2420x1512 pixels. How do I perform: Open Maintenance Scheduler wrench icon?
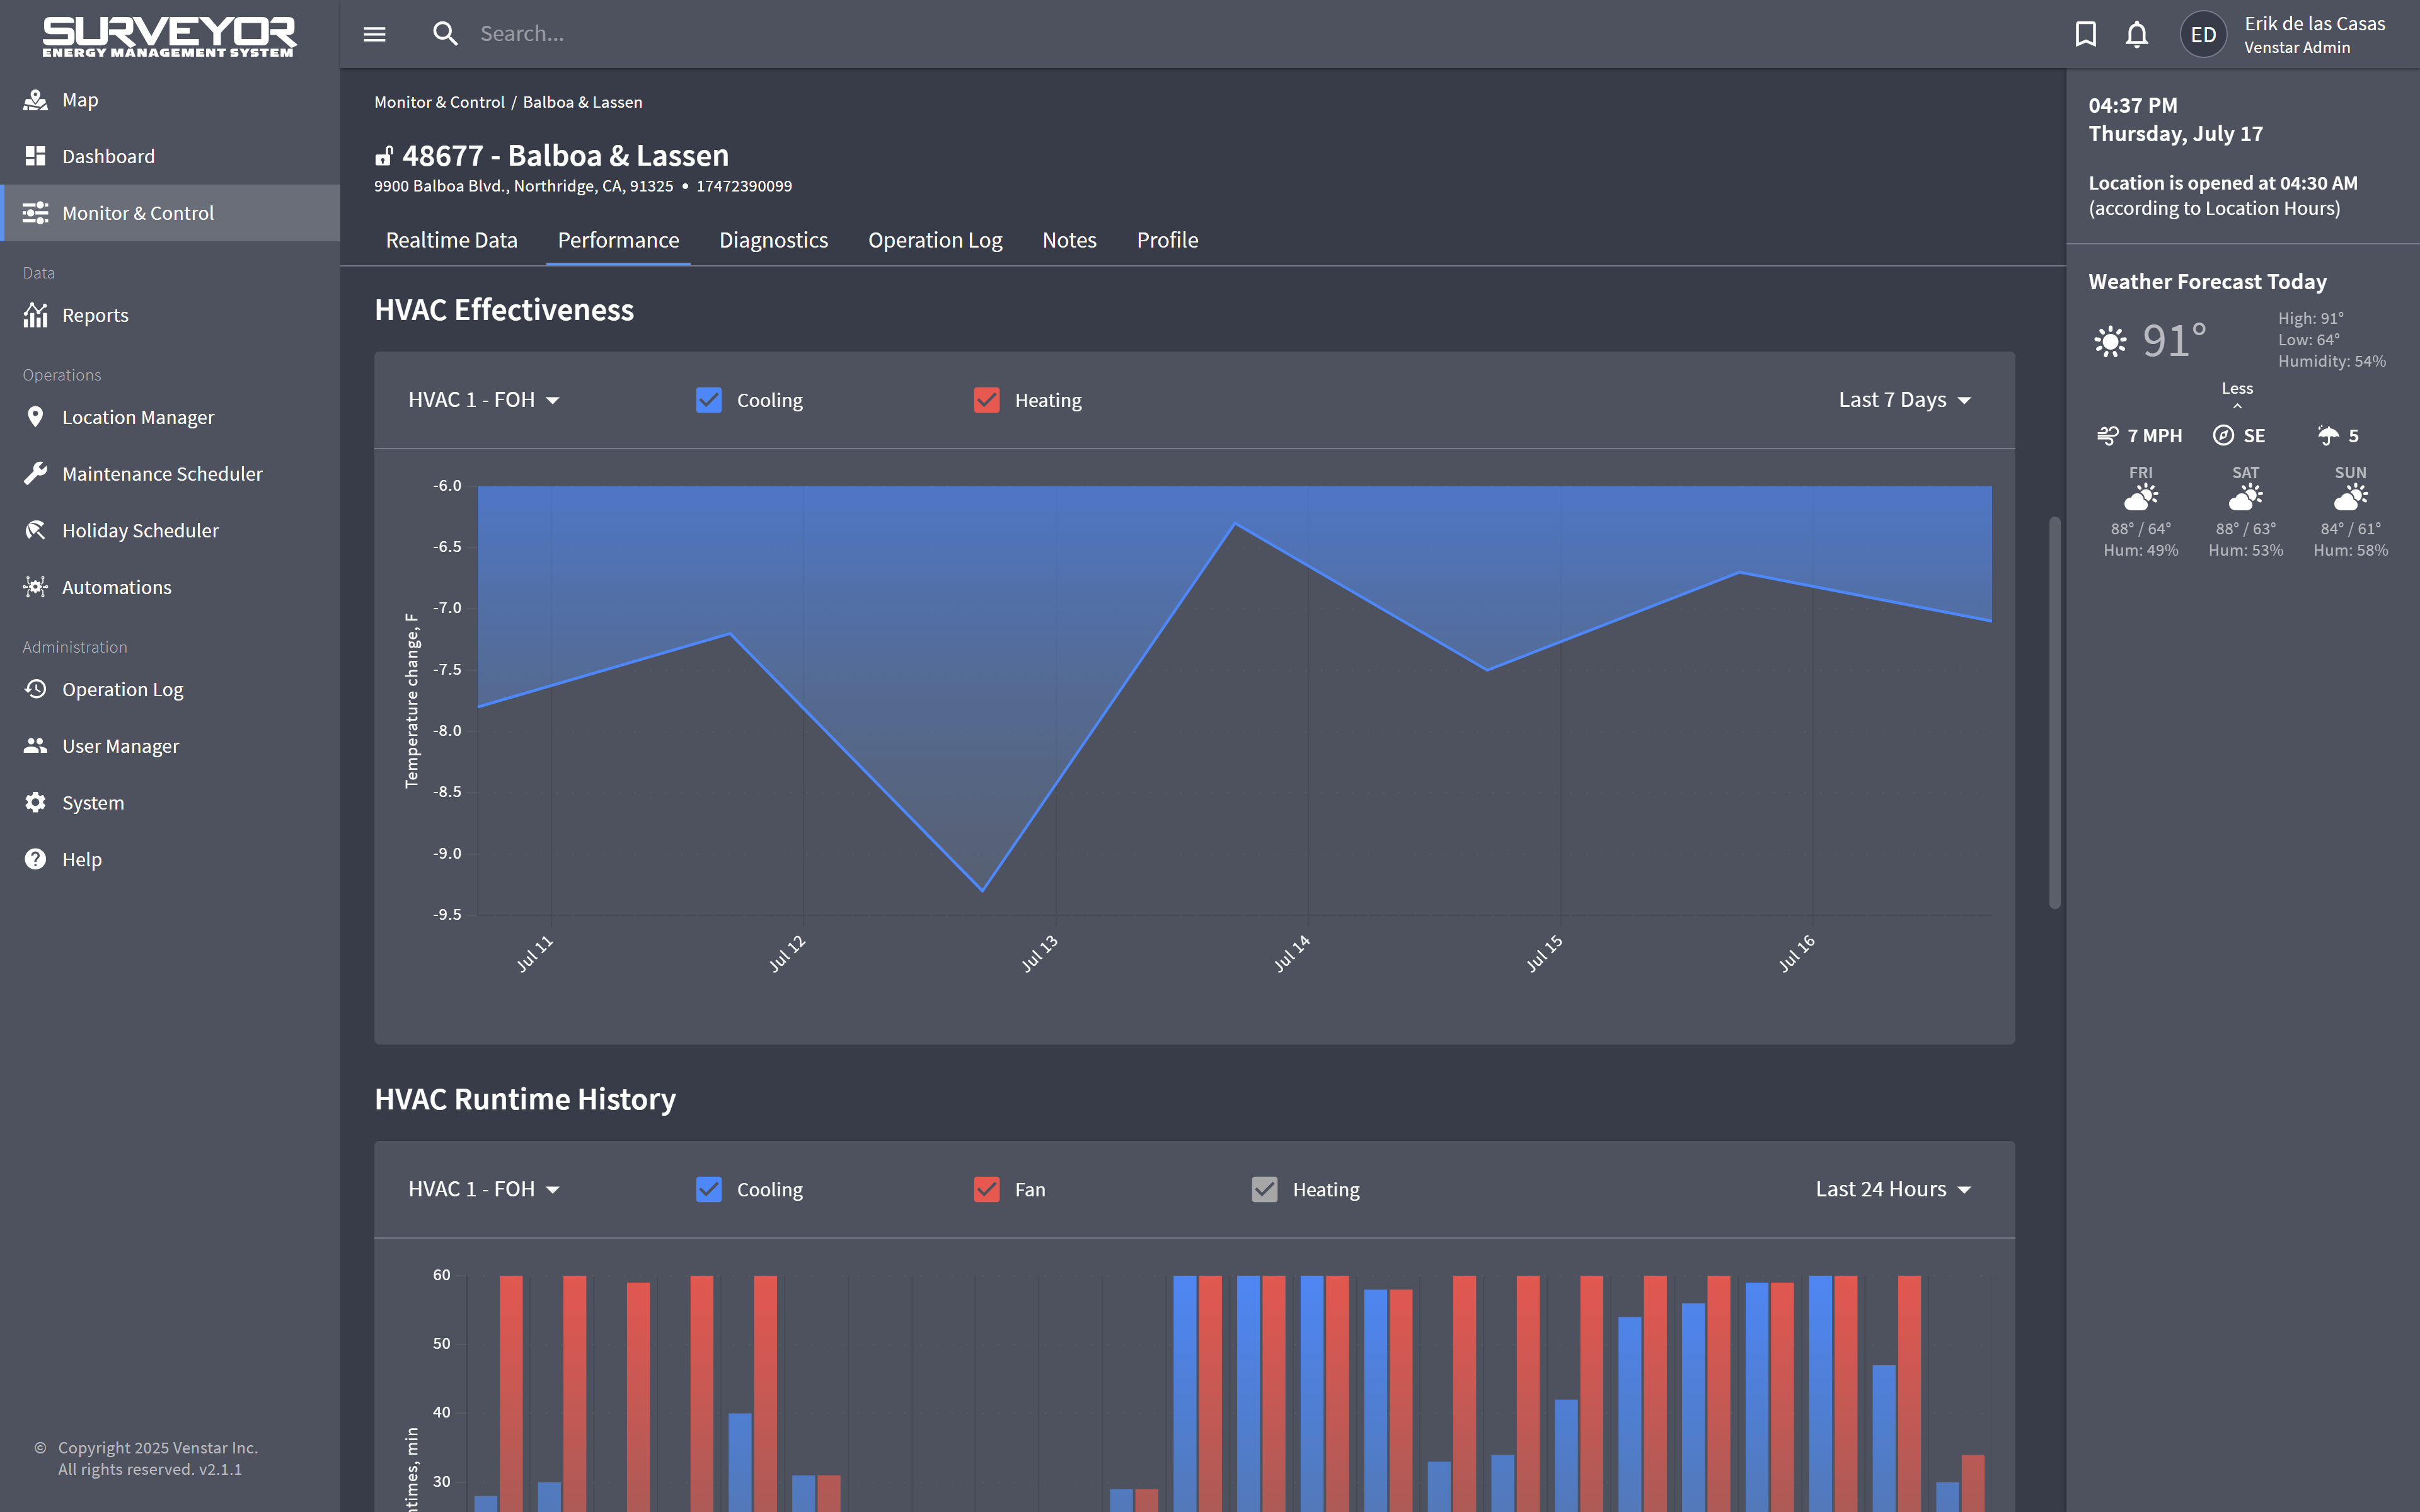tap(36, 474)
